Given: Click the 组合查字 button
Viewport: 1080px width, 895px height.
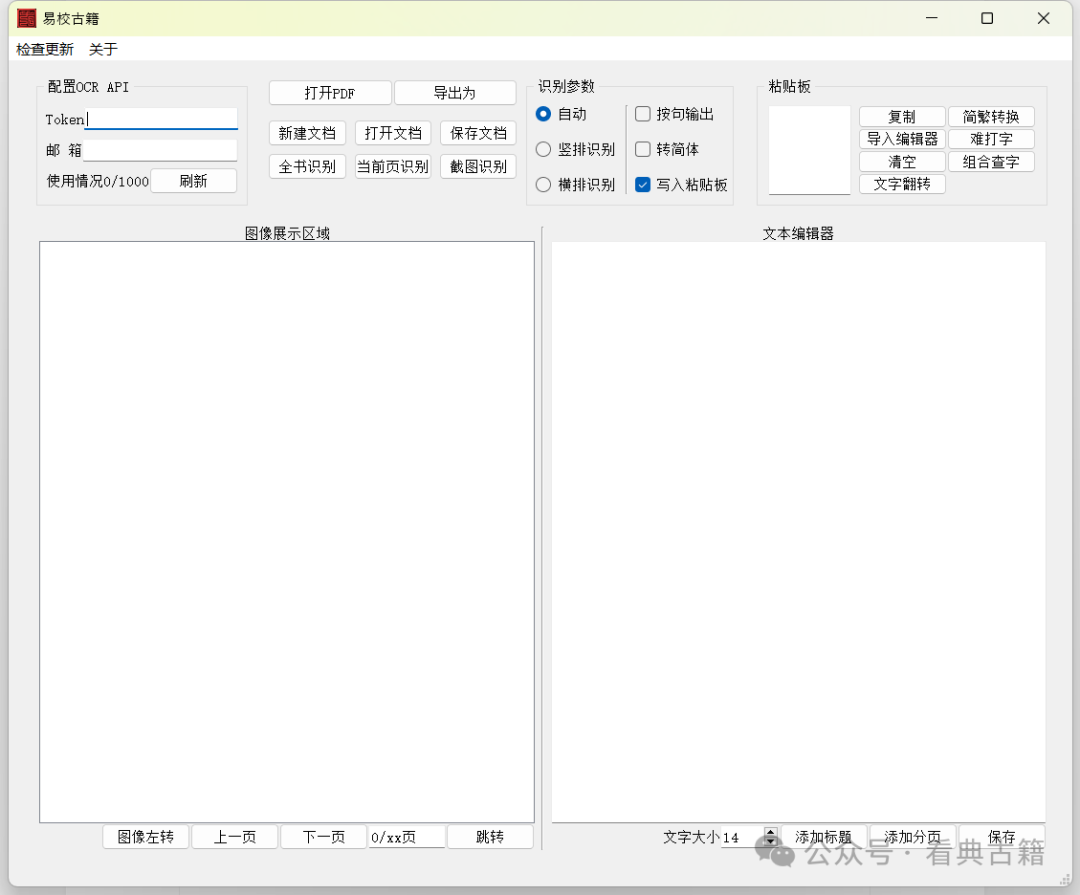Looking at the screenshot, I should (x=991, y=161).
